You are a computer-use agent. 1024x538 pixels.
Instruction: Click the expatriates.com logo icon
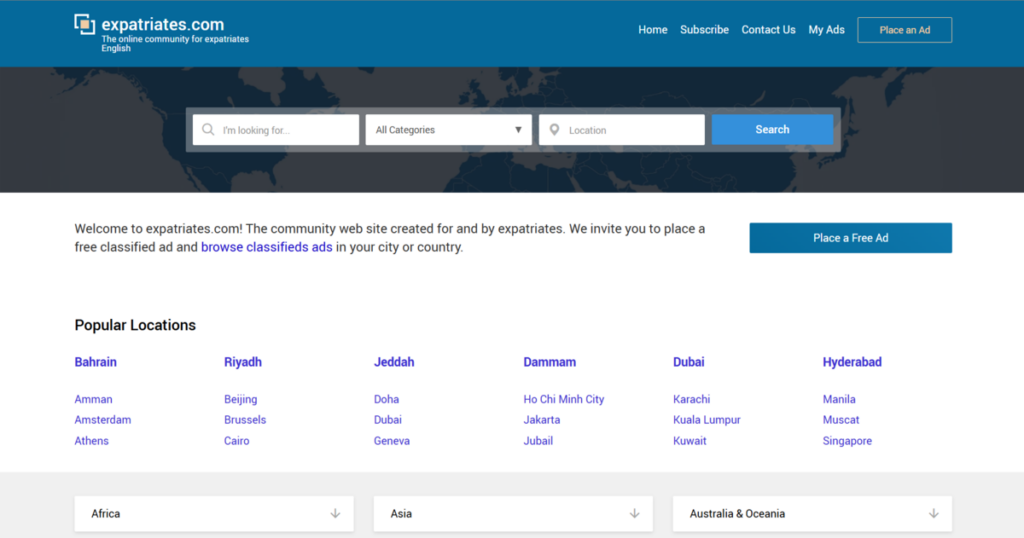coord(84,24)
